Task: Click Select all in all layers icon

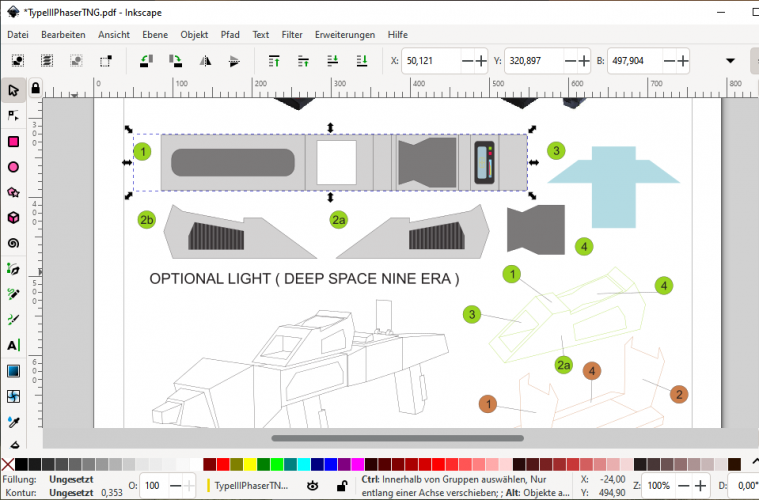Action: coord(47,61)
